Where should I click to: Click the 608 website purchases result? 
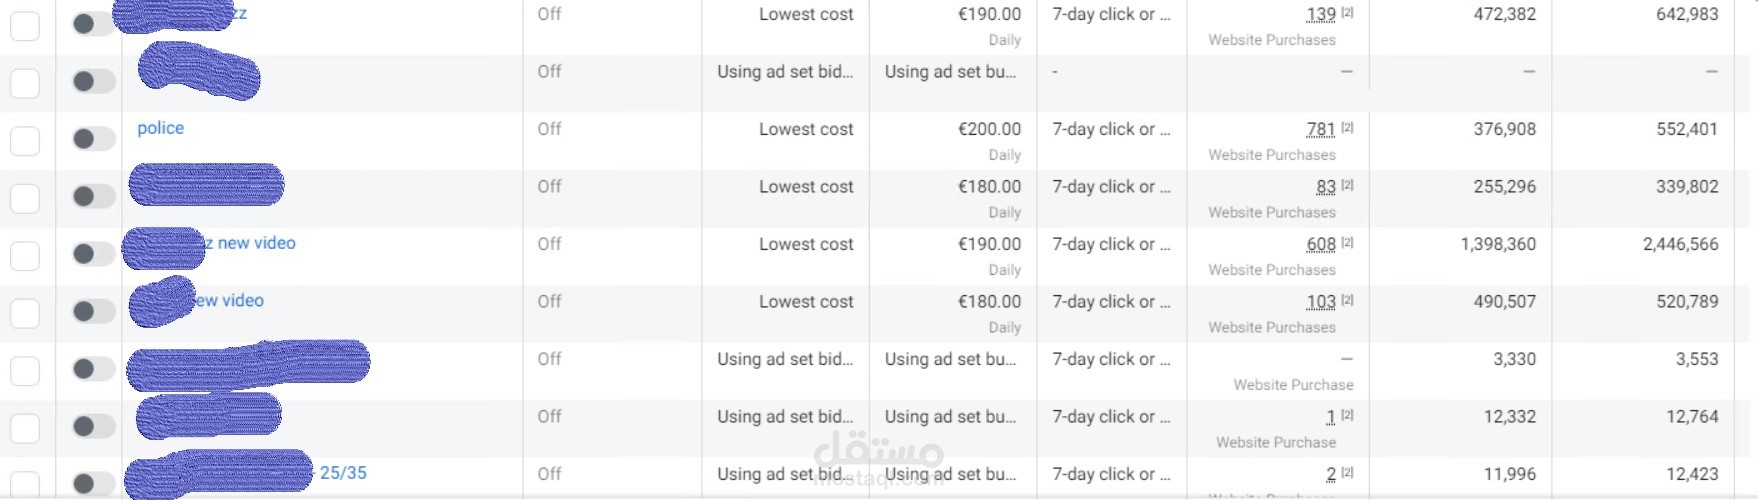pyautogui.click(x=1320, y=244)
